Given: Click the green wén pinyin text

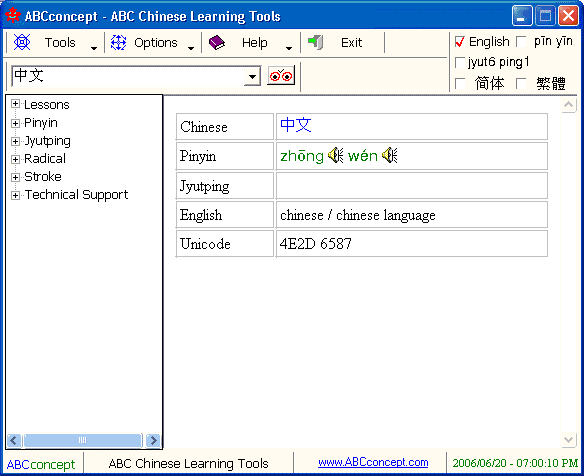Looking at the screenshot, I should click(x=363, y=156).
